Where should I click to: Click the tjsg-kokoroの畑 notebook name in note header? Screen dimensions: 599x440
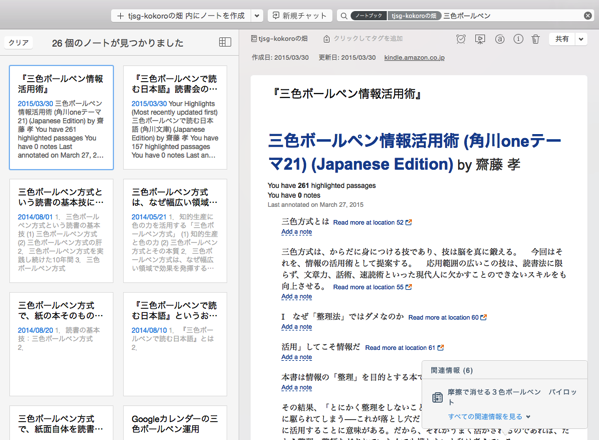pyautogui.click(x=283, y=39)
